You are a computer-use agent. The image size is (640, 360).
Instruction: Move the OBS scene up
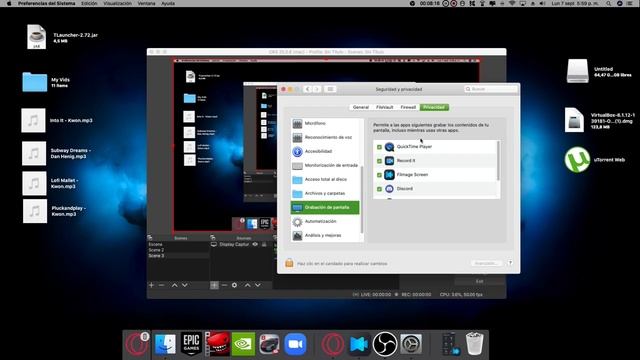click(x=175, y=285)
